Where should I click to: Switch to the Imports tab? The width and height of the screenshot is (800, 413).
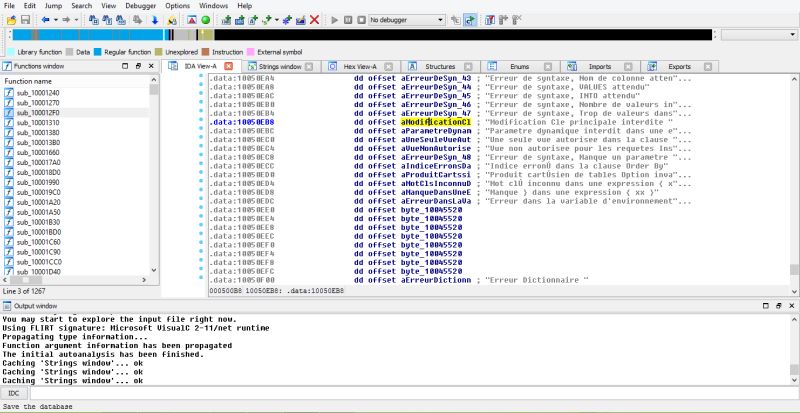point(599,66)
